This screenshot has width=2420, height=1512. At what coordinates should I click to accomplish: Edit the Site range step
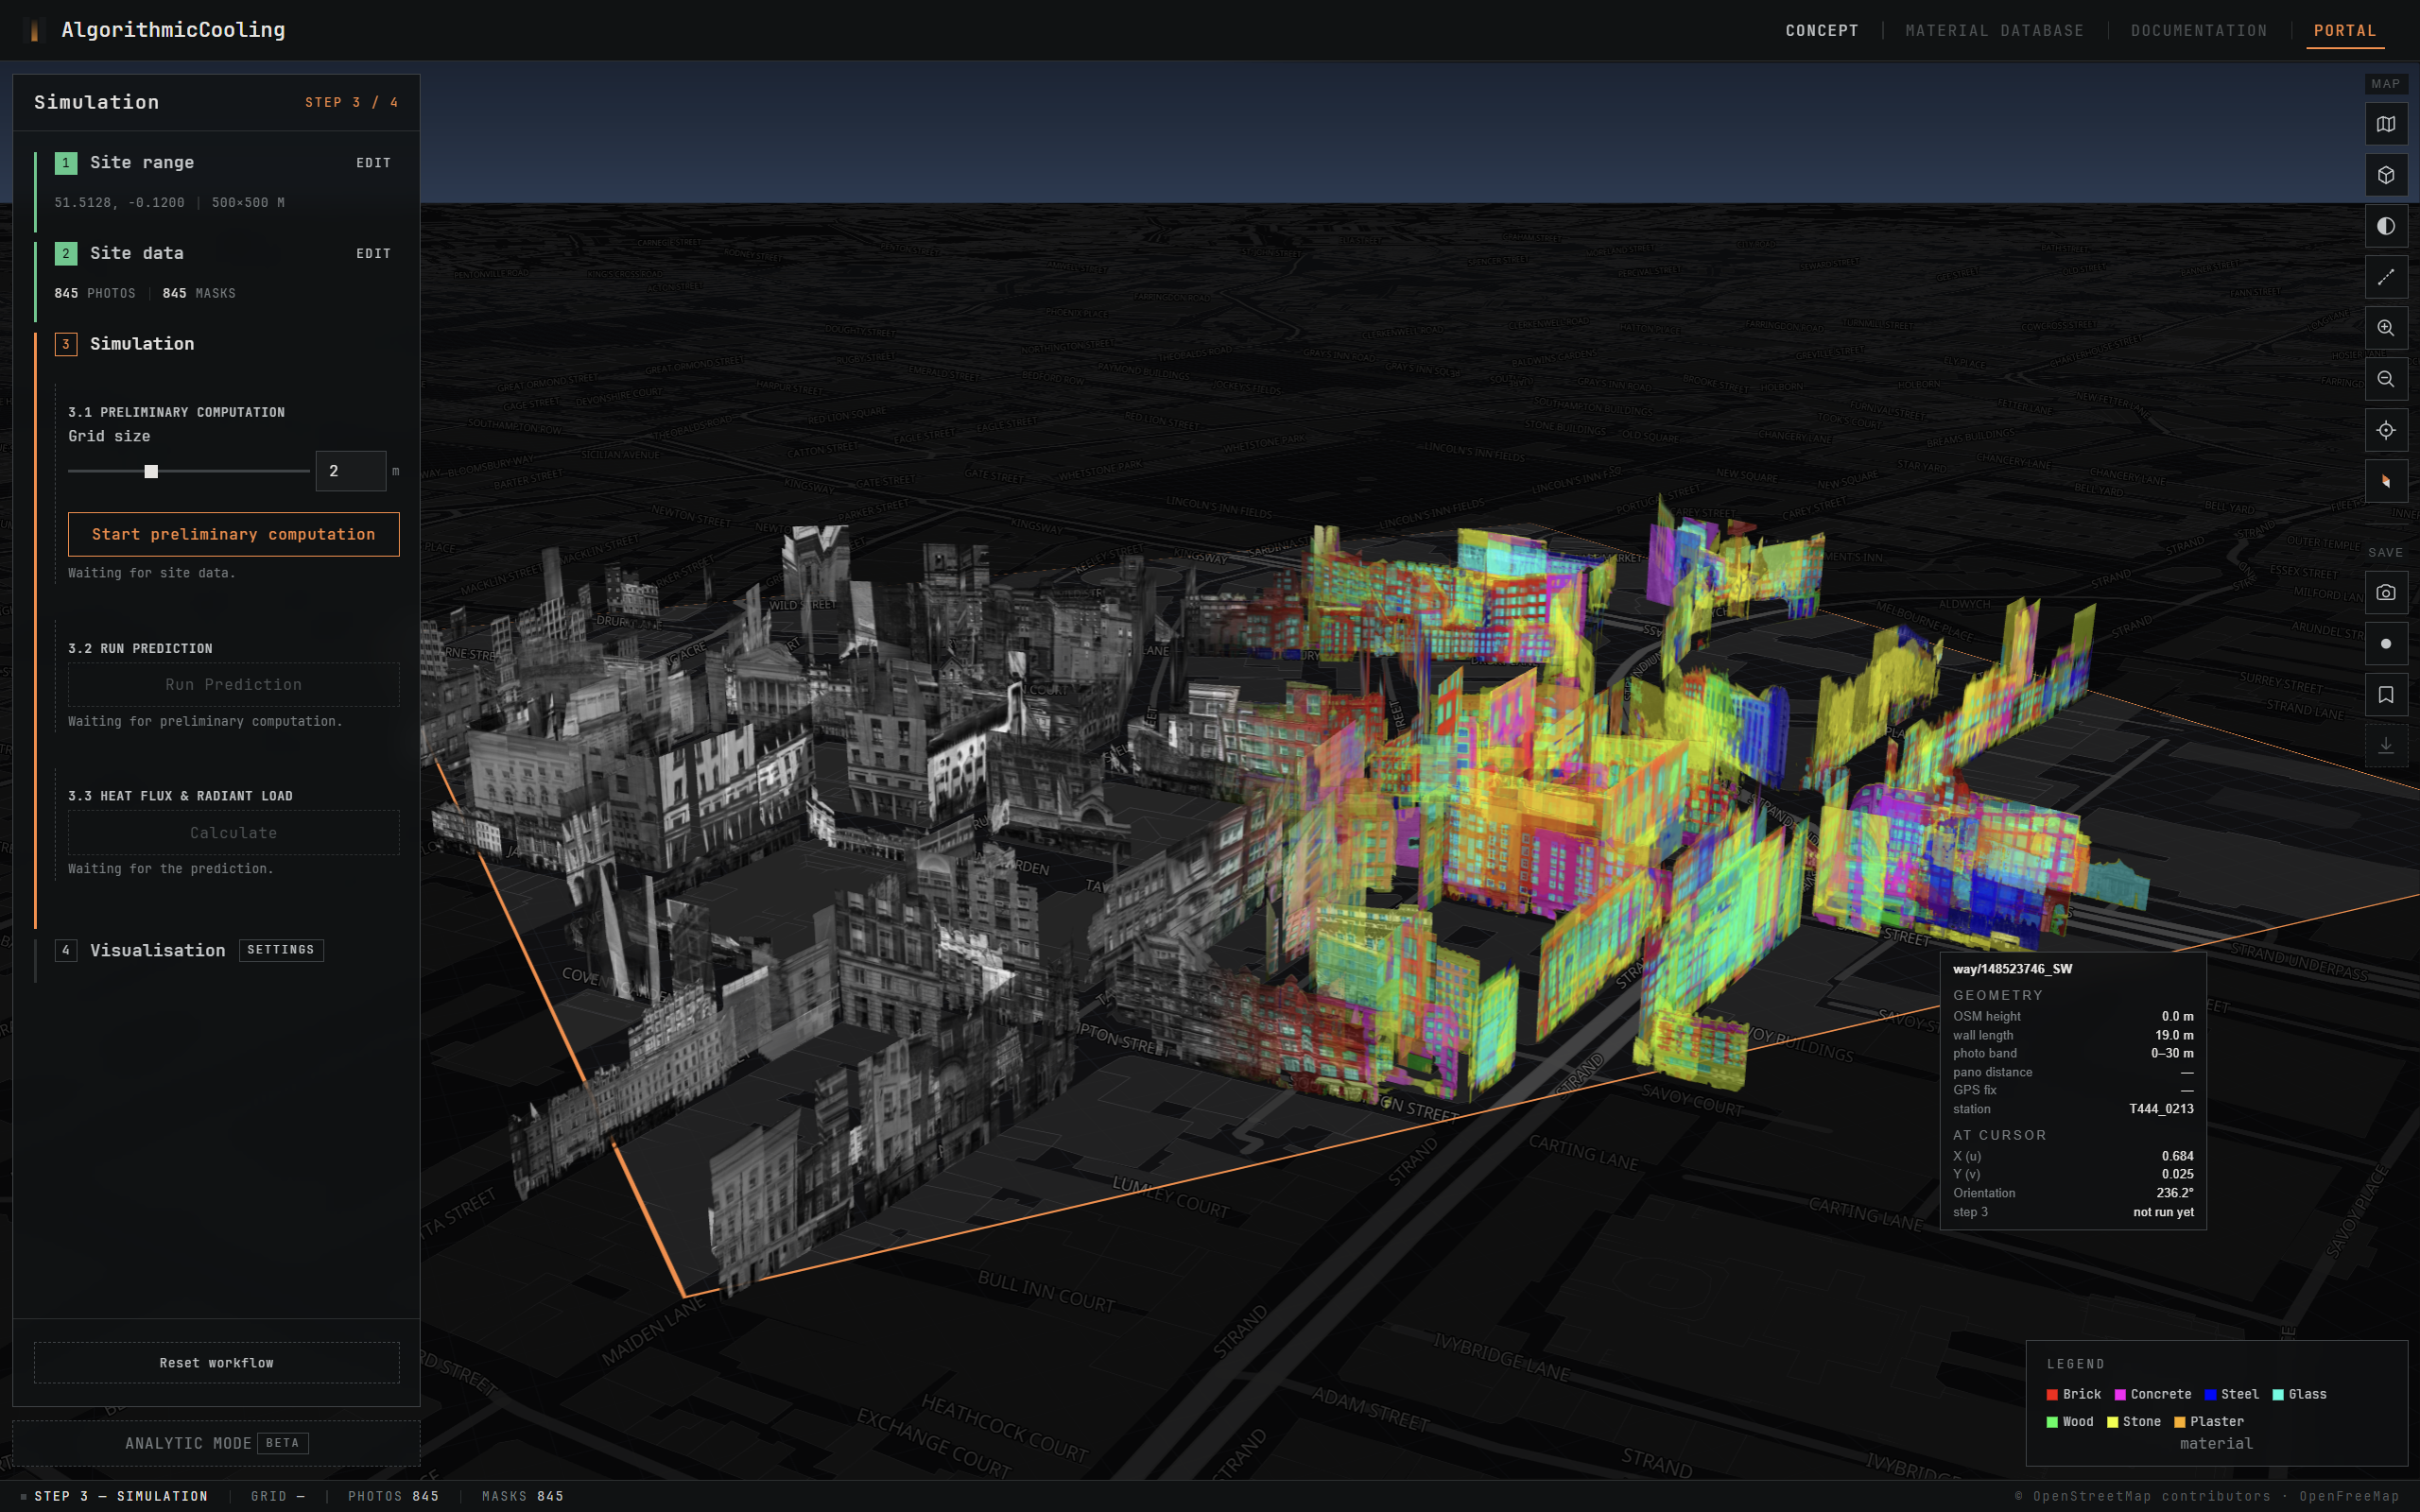coord(373,163)
